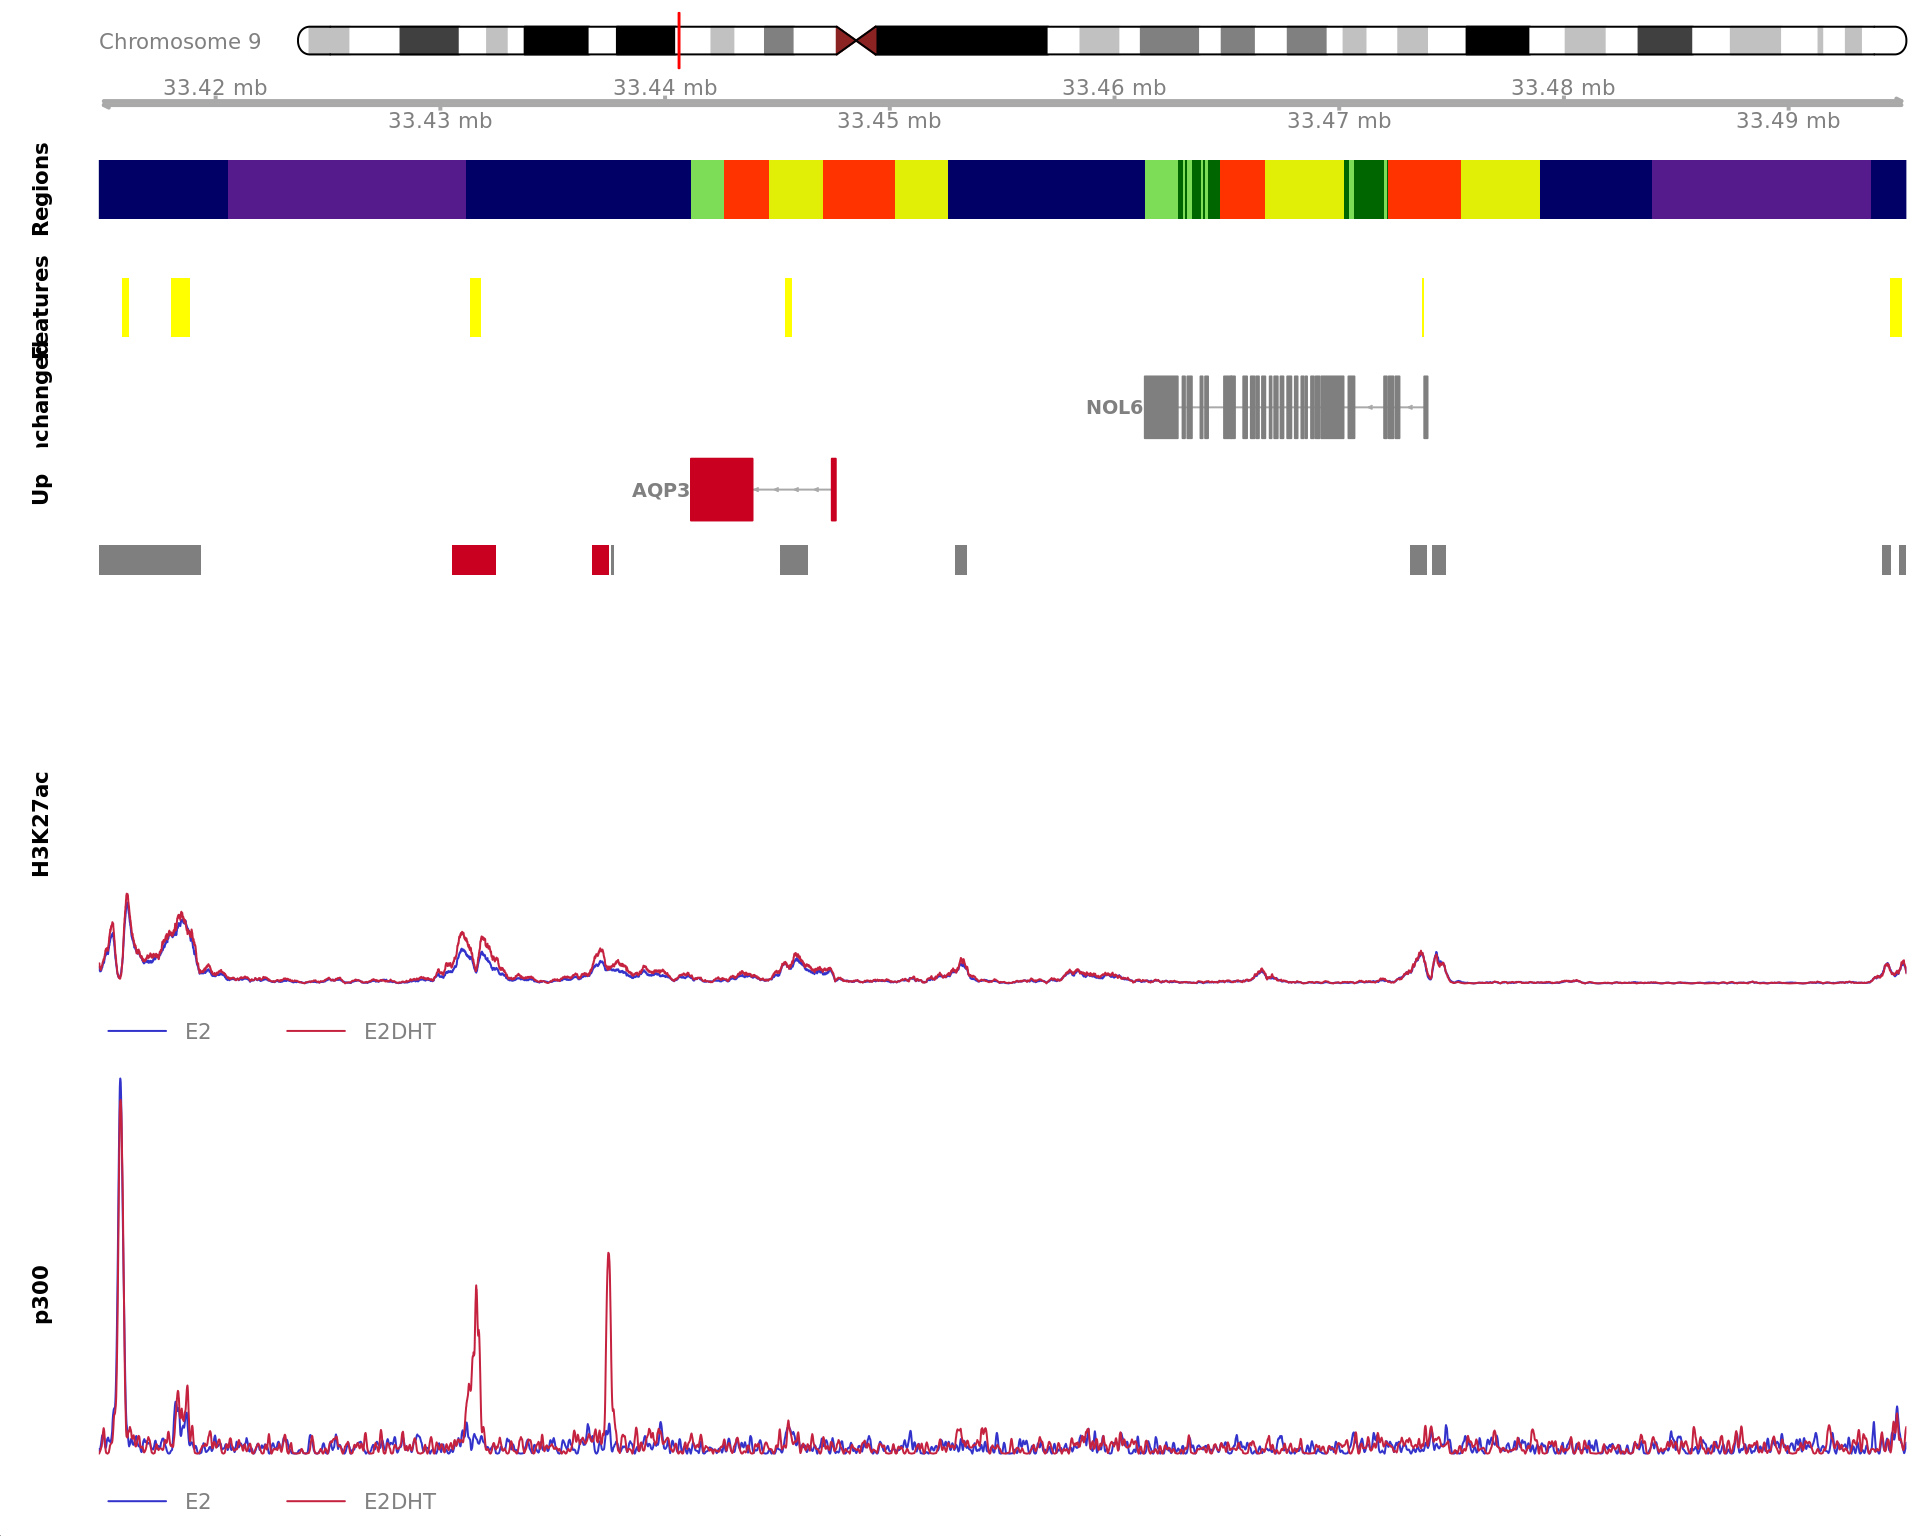Click the 33.49 mb axis label
The image size is (1920, 1536).
click(x=1788, y=121)
